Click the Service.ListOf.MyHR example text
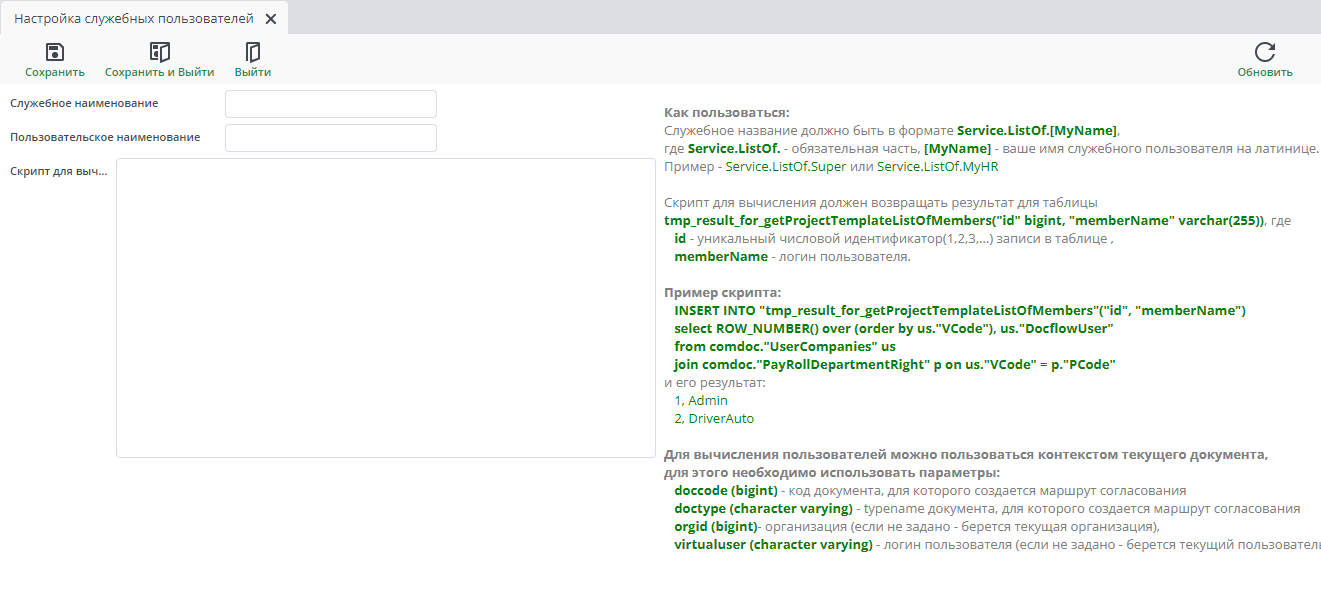The height and width of the screenshot is (600, 1321). pyautogui.click(x=937, y=167)
